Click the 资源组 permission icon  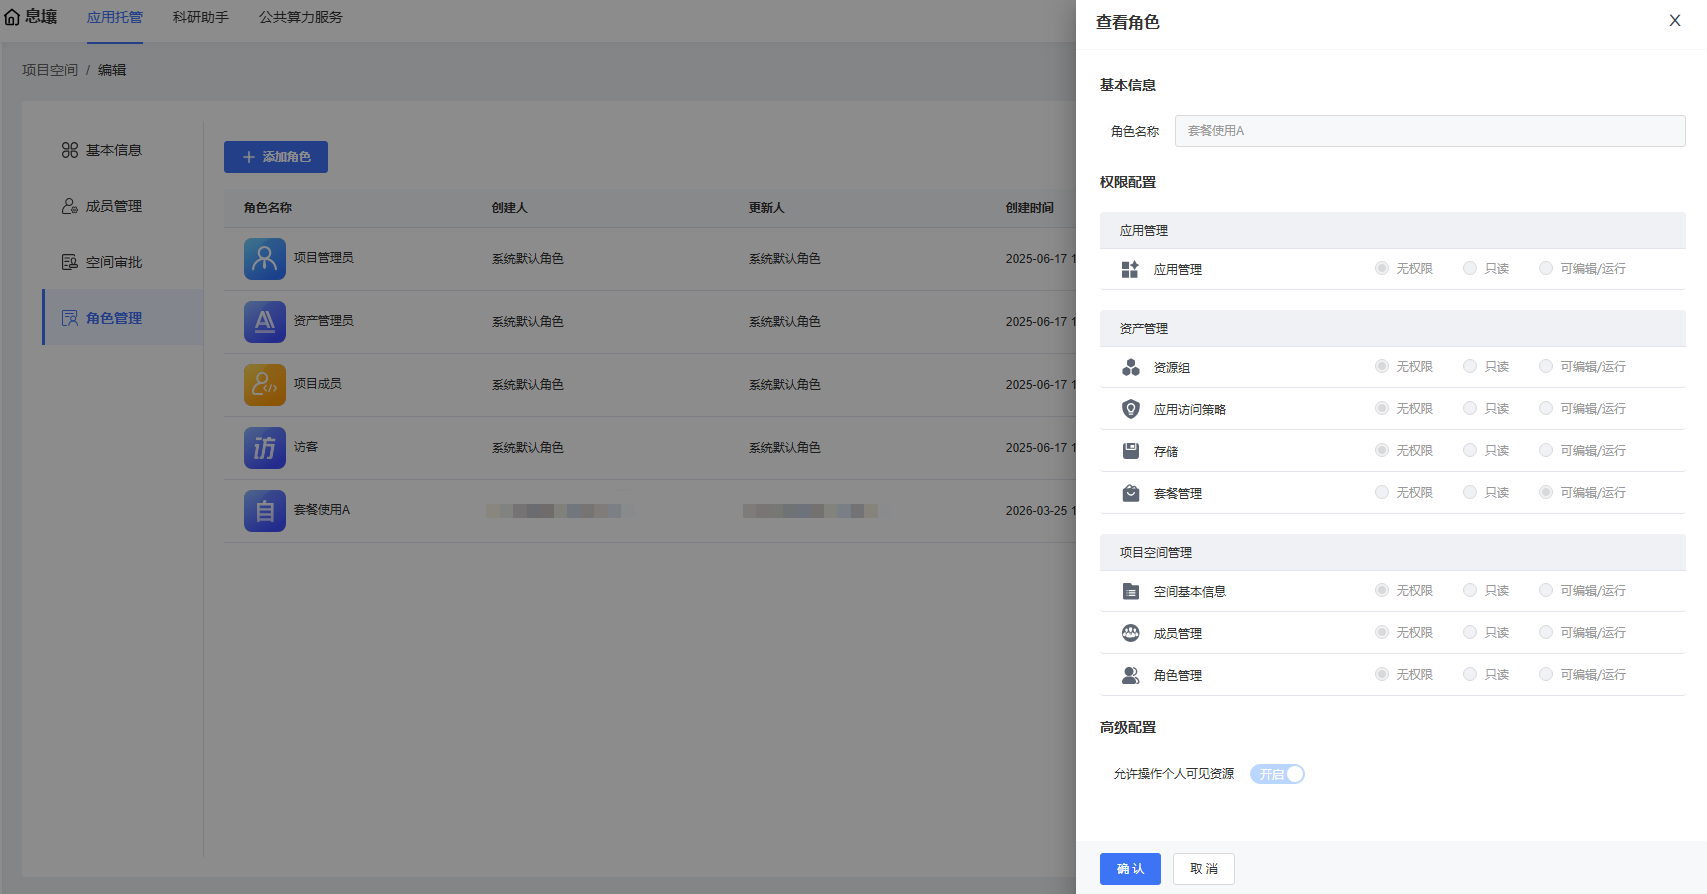click(x=1130, y=367)
